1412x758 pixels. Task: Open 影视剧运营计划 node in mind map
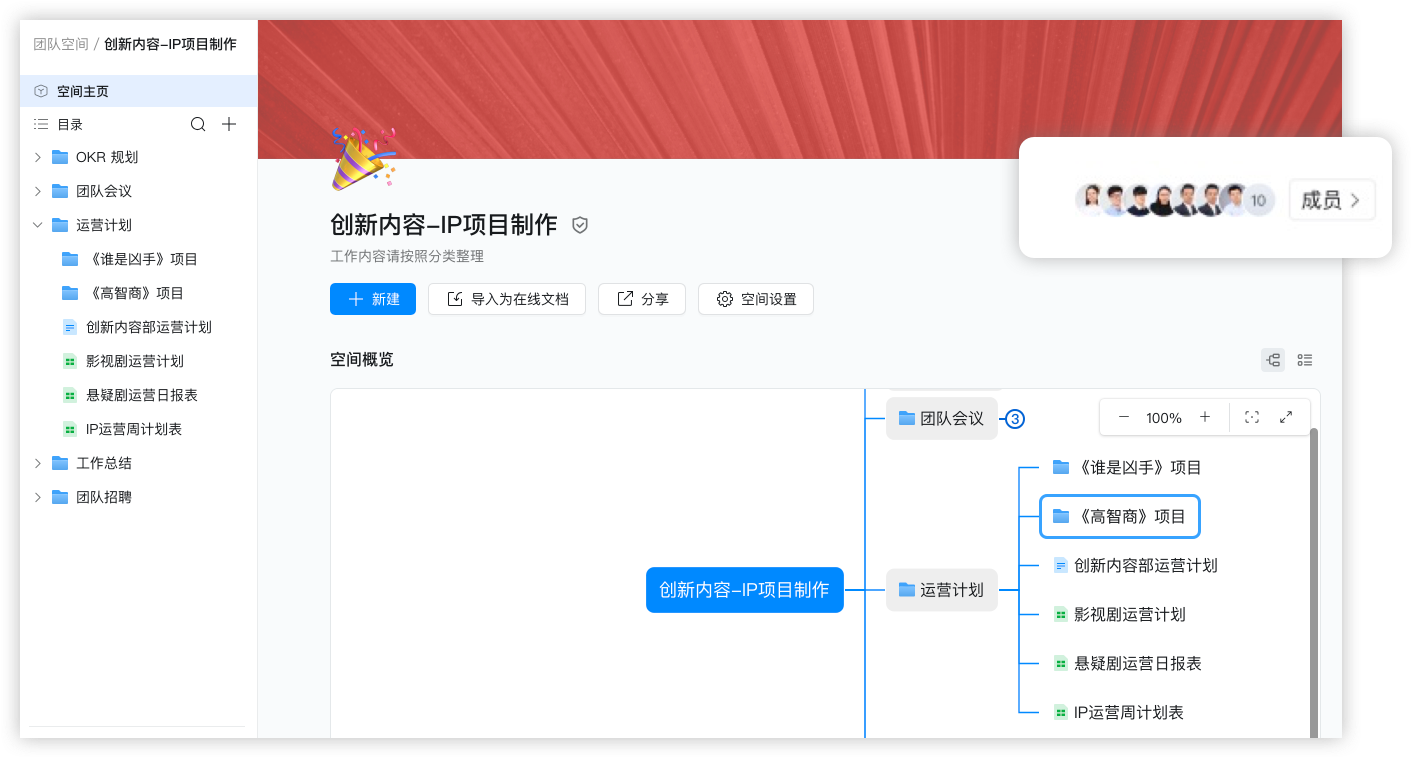1120,614
